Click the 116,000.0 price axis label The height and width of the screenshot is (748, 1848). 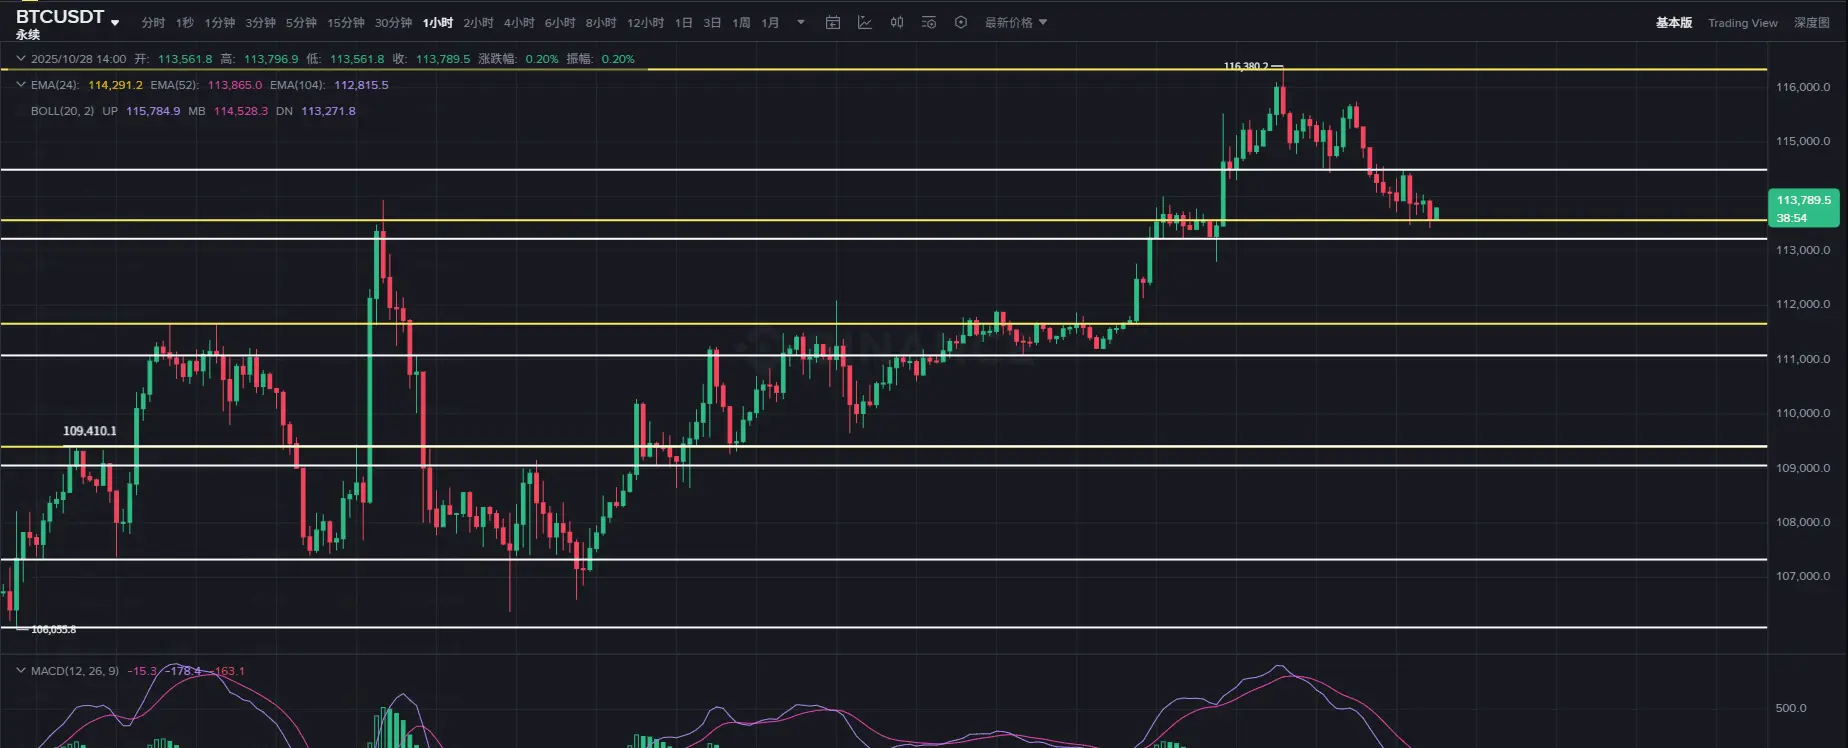[1803, 87]
